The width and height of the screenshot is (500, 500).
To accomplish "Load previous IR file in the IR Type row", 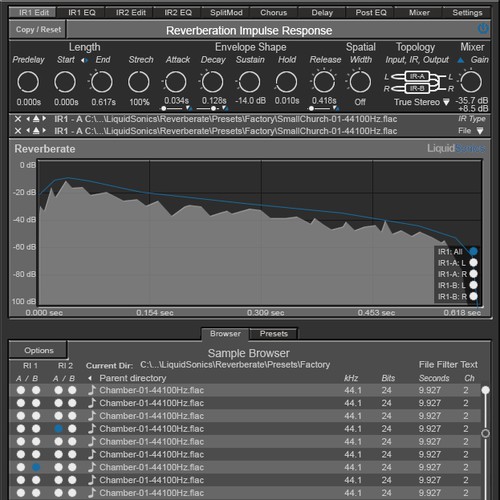I will point(28,119).
